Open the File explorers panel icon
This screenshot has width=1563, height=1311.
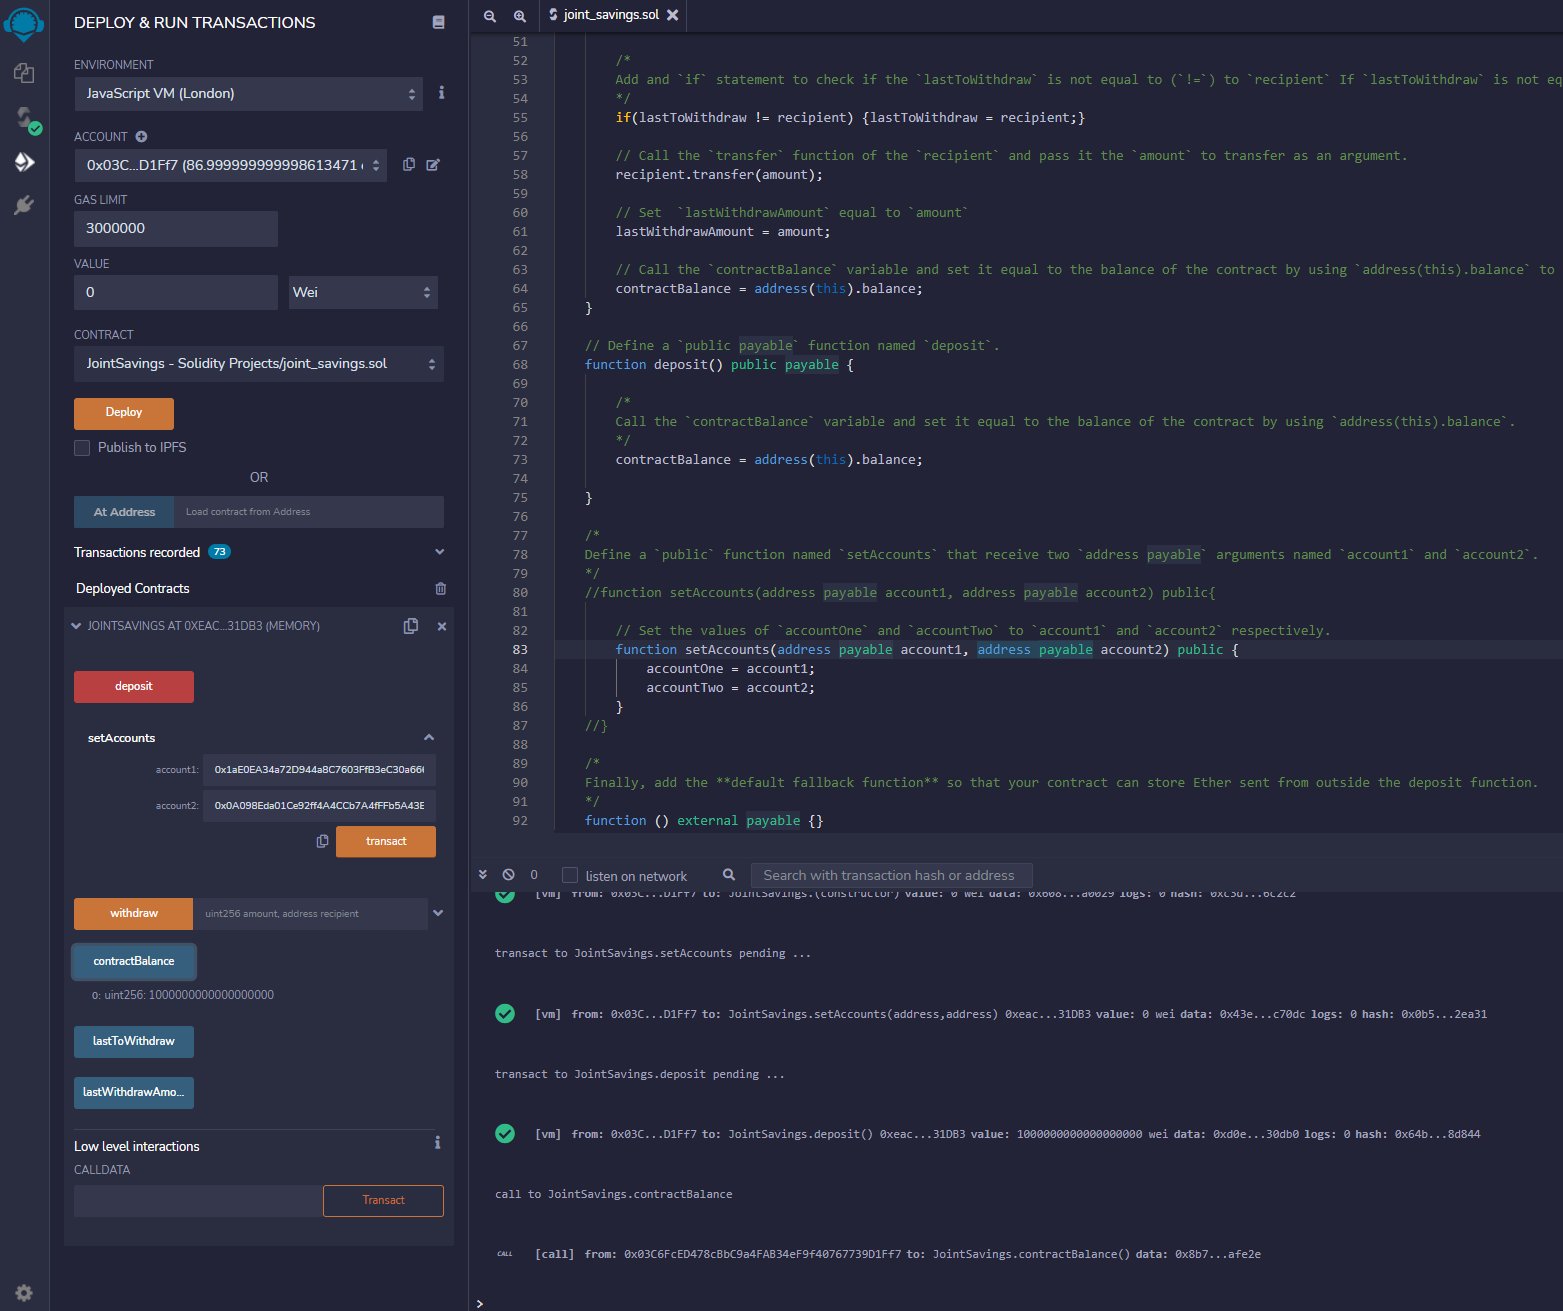pos(23,73)
